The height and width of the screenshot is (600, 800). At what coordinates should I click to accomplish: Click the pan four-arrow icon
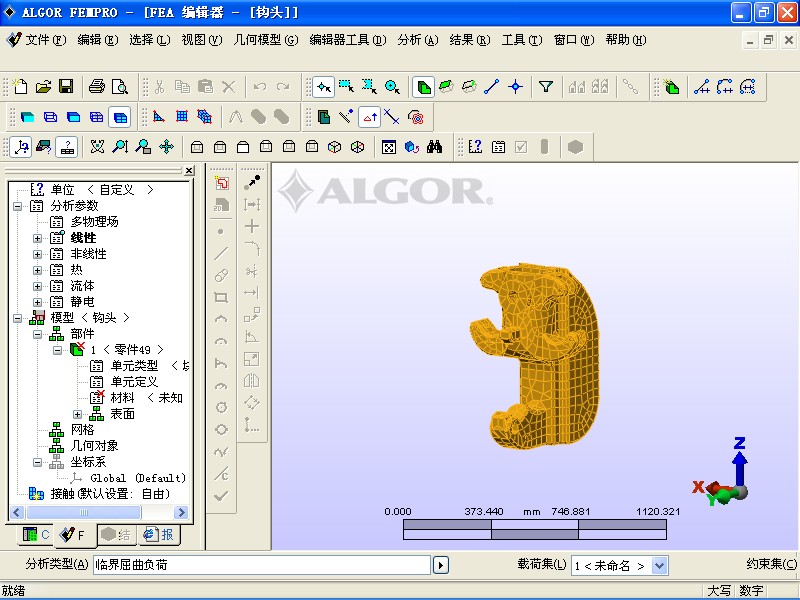pyautogui.click(x=166, y=147)
